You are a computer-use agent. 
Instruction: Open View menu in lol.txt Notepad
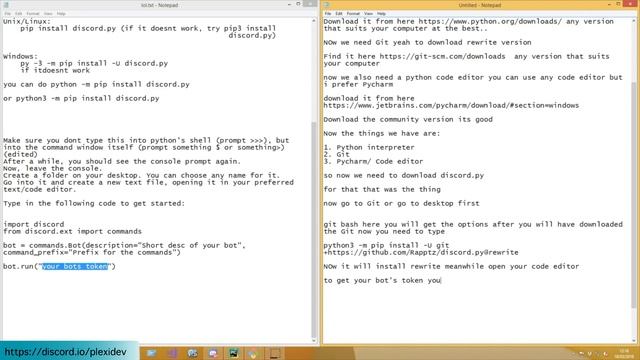coord(48,13)
